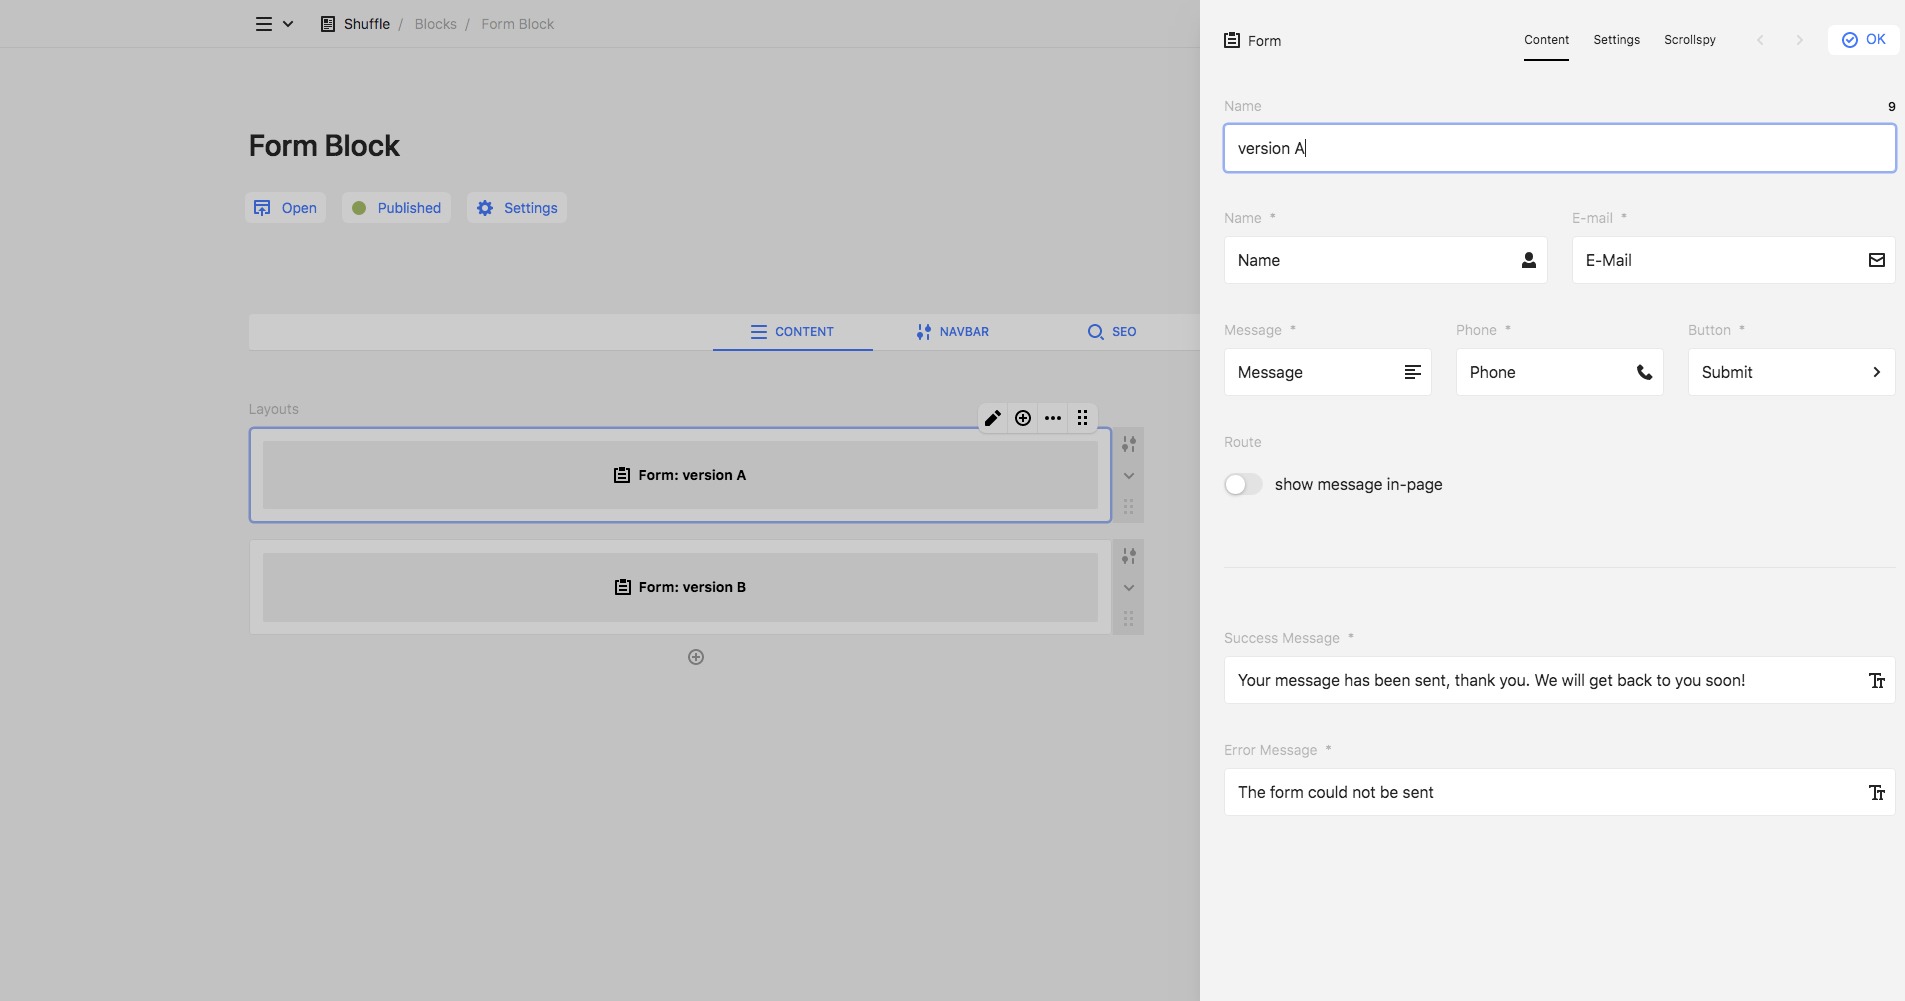
Task: Expand chevron beside Form: version B
Action: (1129, 588)
